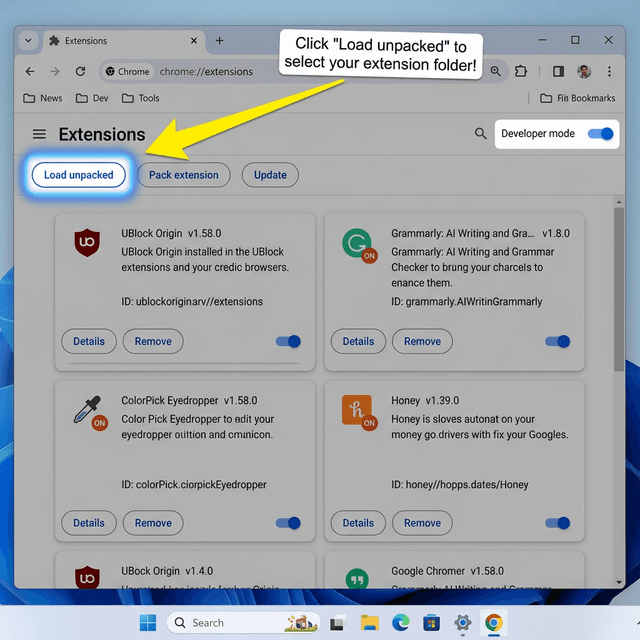This screenshot has height=640, width=640.
Task: Open the Chrome three-dot menu
Action: point(609,71)
